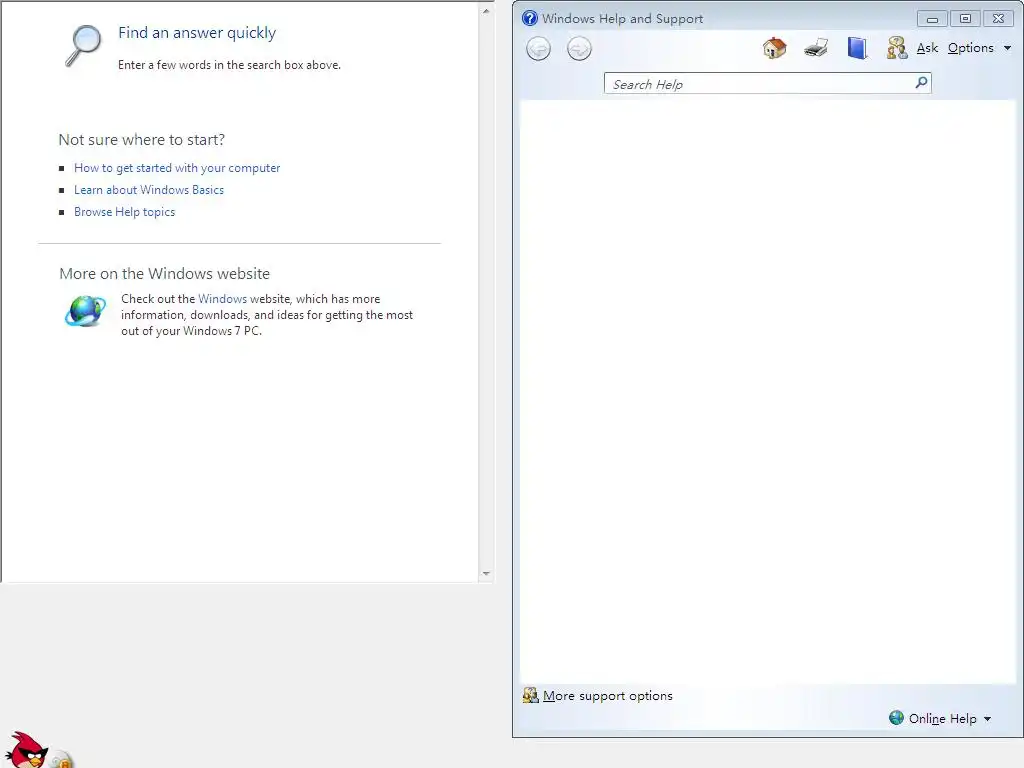Open More support options link
The width and height of the screenshot is (1024, 768).
coord(607,696)
